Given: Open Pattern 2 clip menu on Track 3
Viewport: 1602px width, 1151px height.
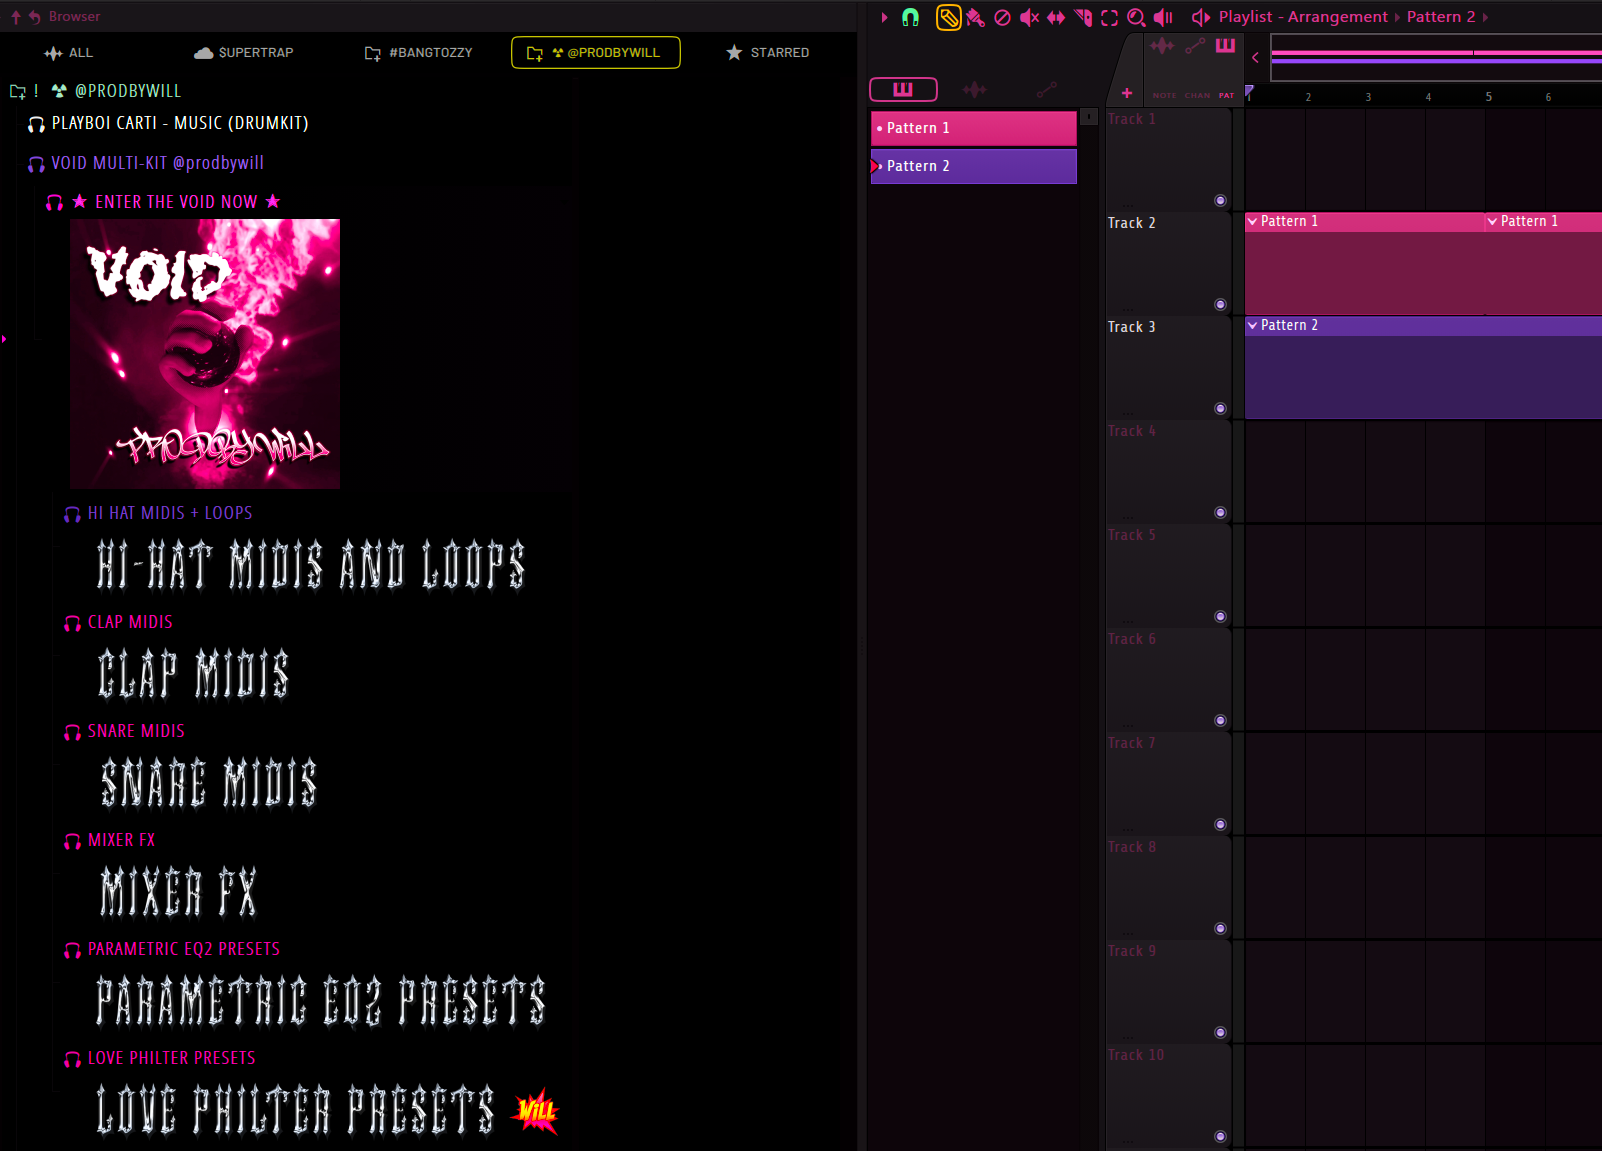Looking at the screenshot, I should point(1253,325).
